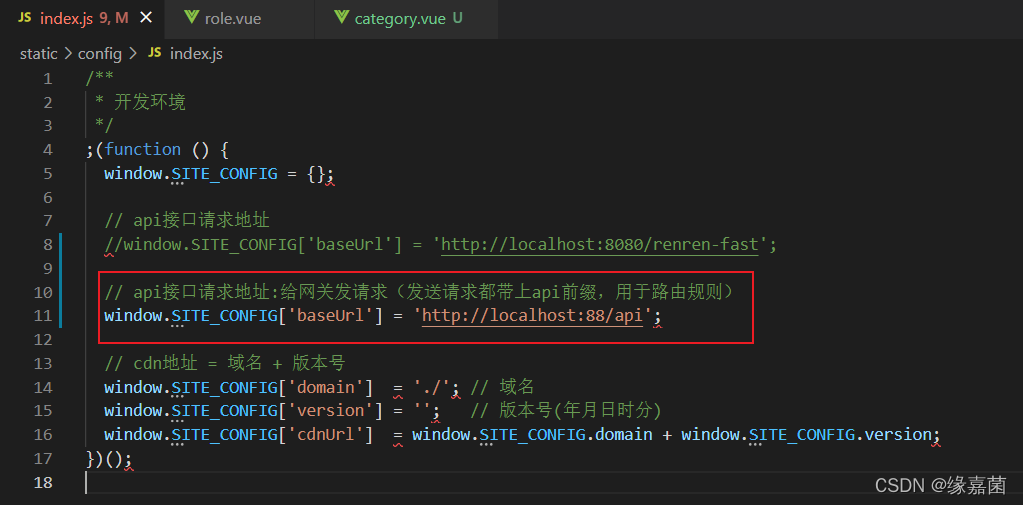Viewport: 1023px width, 505px height.
Task: Click 'SITE_CONFIG.version' on line 16
Action: click(x=840, y=435)
